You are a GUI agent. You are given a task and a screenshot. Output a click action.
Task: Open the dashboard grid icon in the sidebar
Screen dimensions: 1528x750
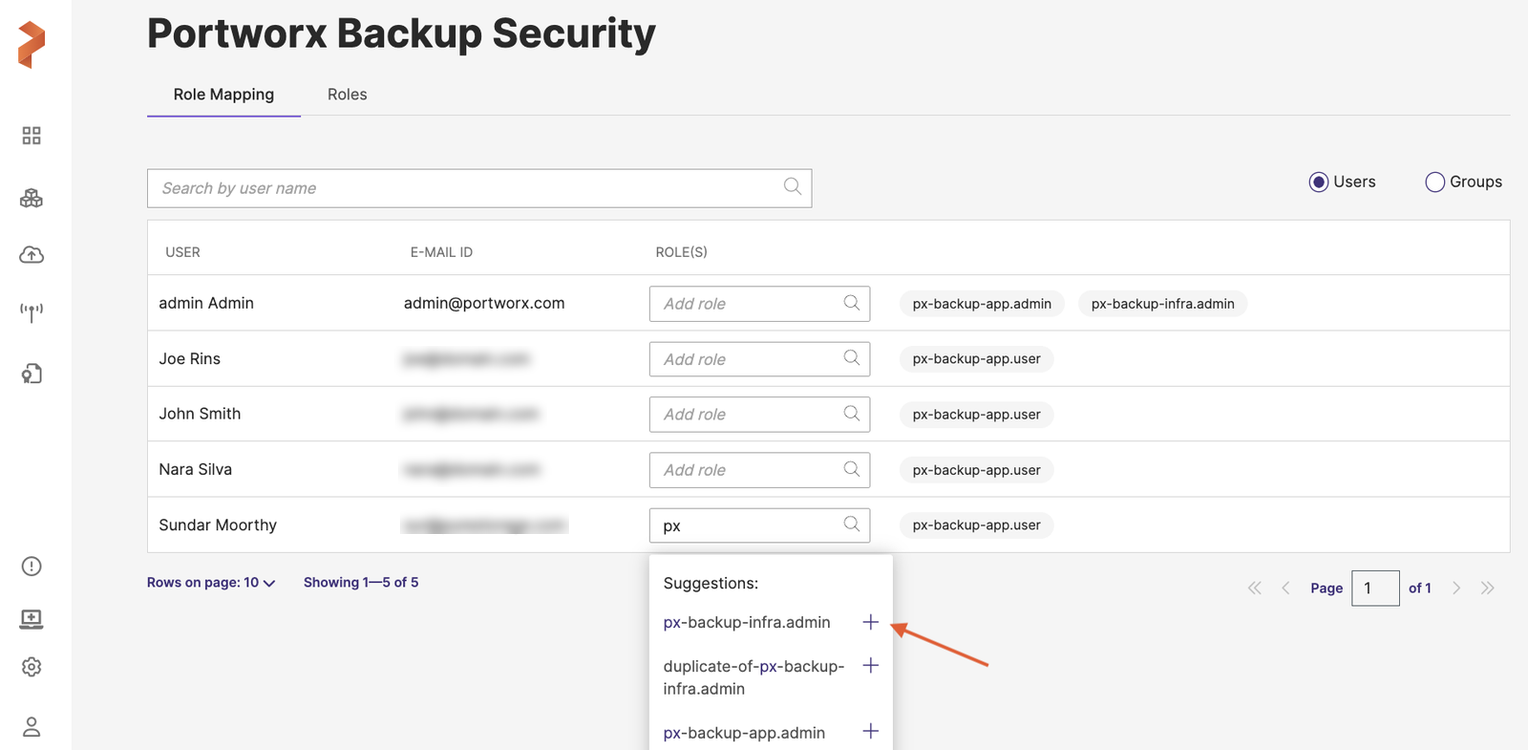(31, 136)
